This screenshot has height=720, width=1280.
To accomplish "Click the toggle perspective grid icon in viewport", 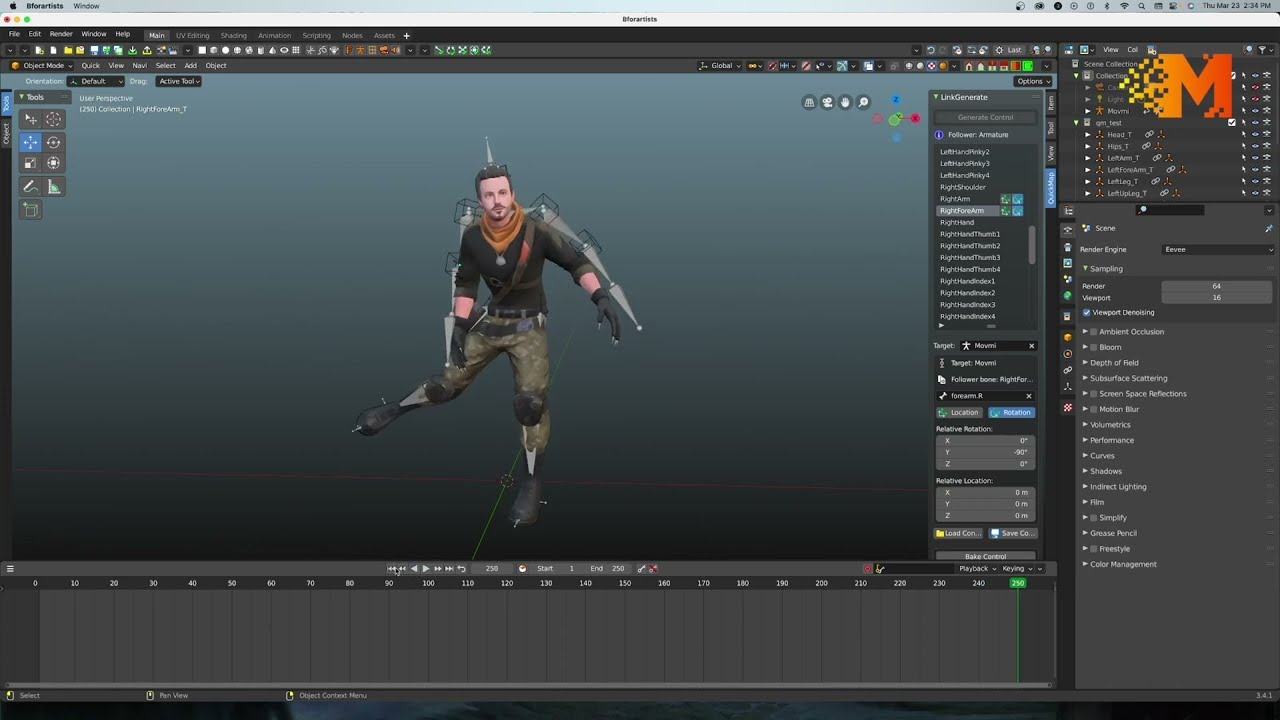I will click(810, 102).
